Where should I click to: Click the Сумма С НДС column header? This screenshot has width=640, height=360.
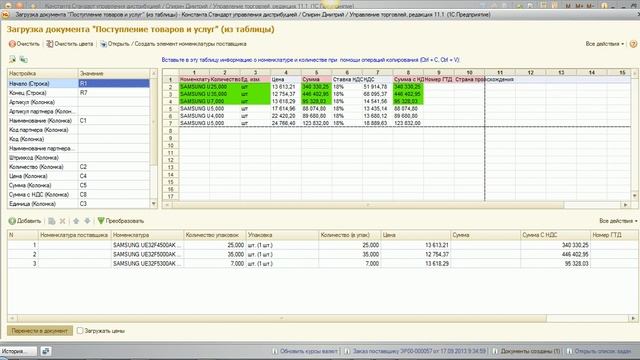(555, 235)
